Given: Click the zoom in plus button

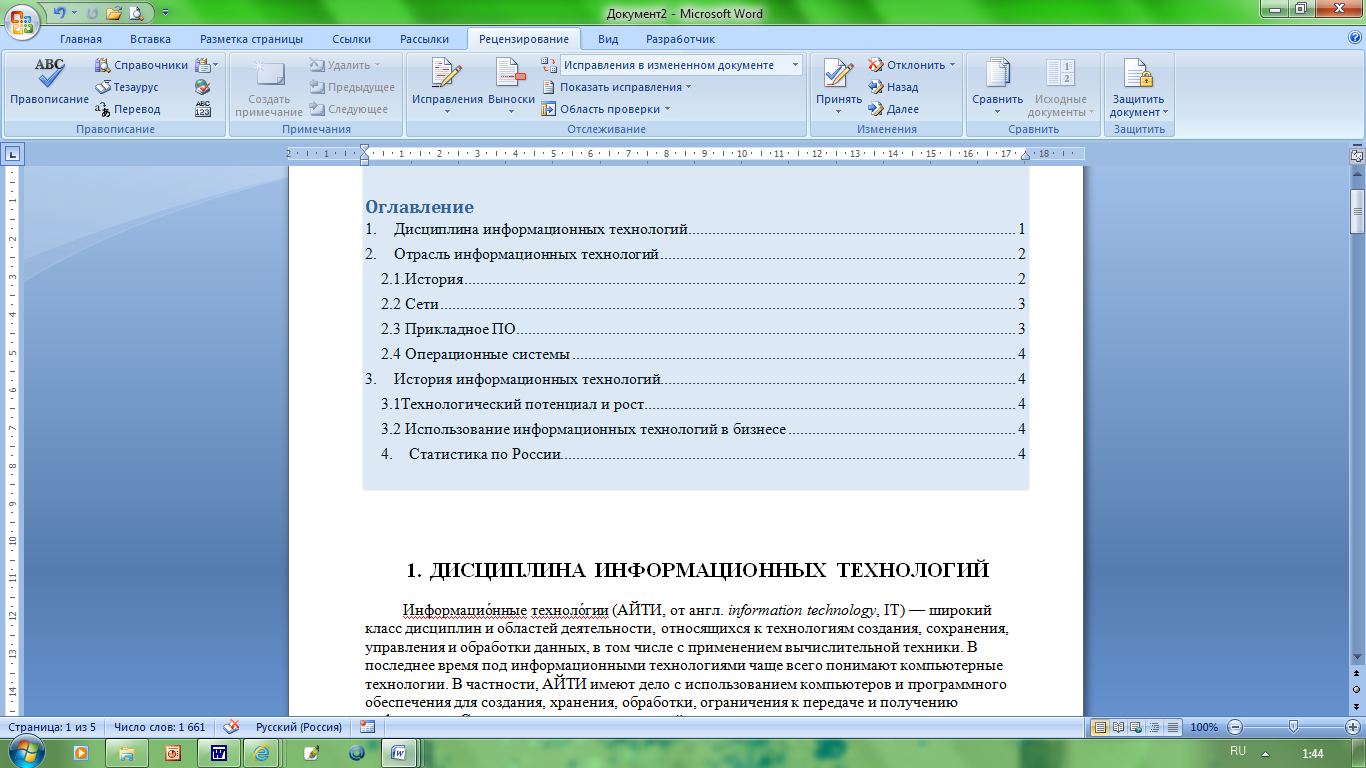Looking at the screenshot, I should 1353,727.
